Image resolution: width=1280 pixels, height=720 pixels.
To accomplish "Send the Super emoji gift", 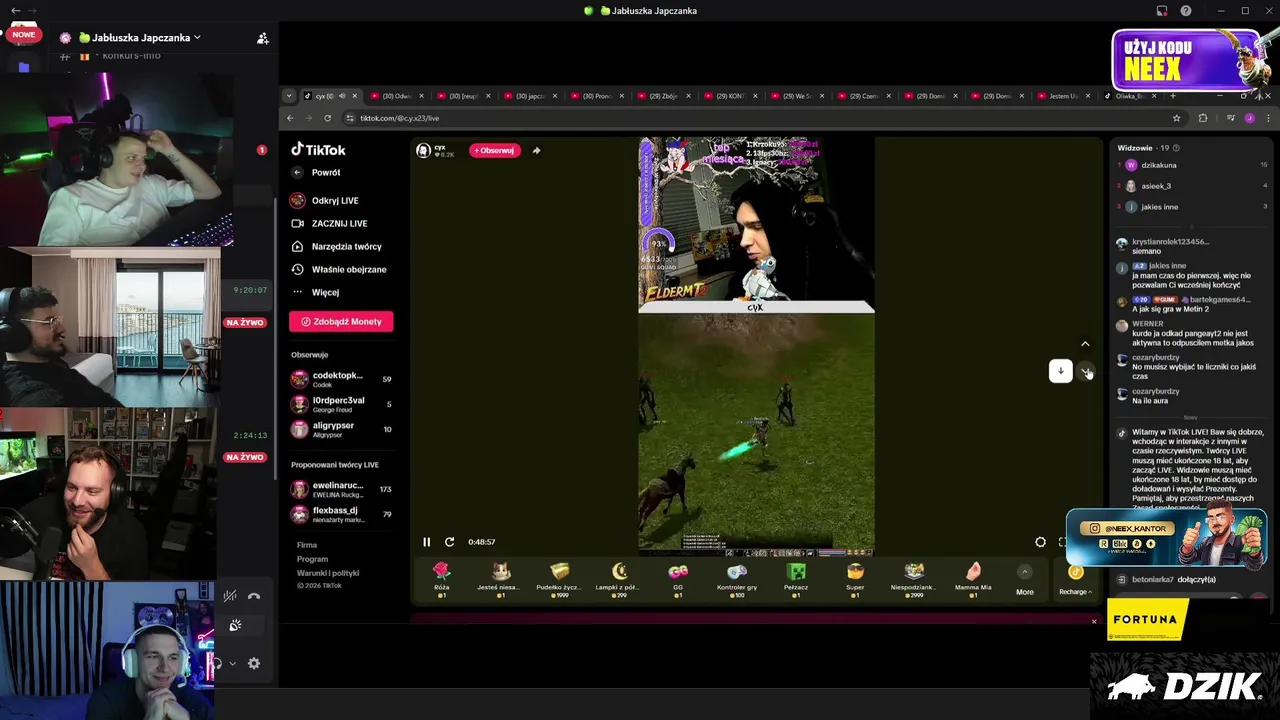I will (x=855, y=579).
